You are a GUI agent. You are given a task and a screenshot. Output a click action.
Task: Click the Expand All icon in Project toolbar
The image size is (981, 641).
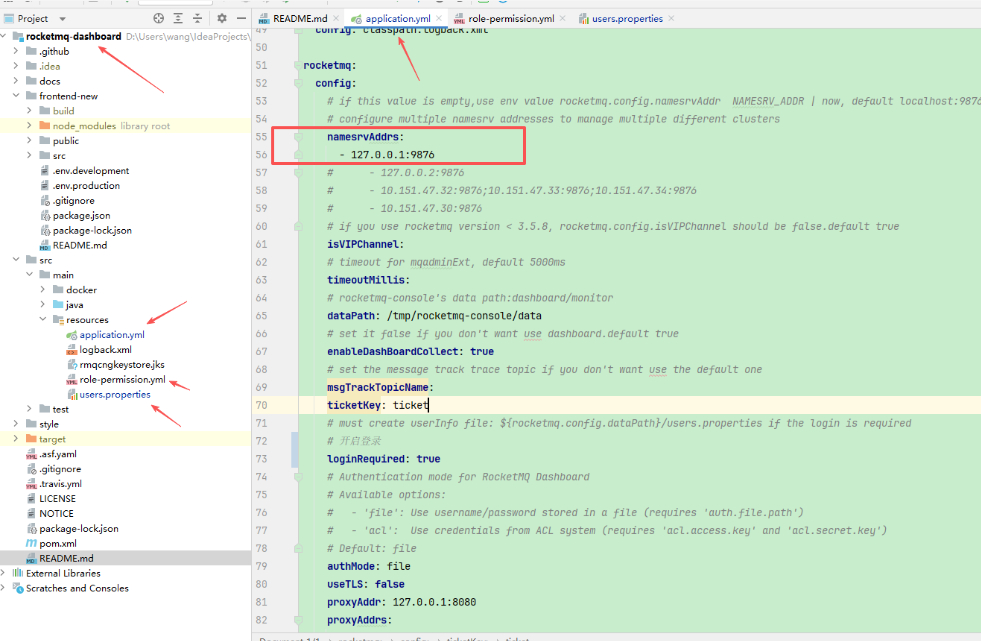point(178,18)
